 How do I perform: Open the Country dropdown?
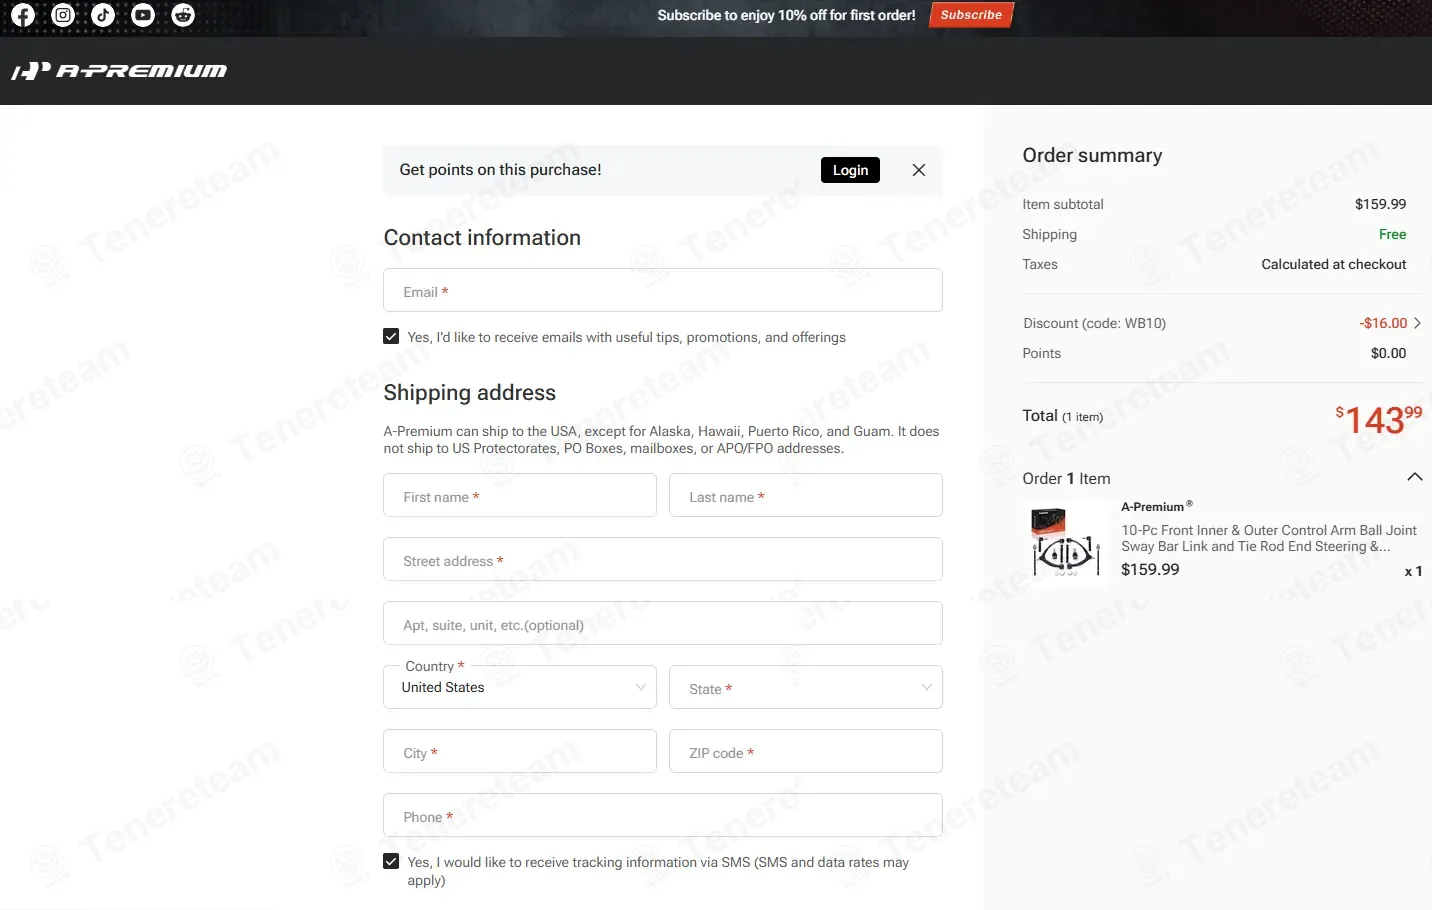[x=520, y=687]
